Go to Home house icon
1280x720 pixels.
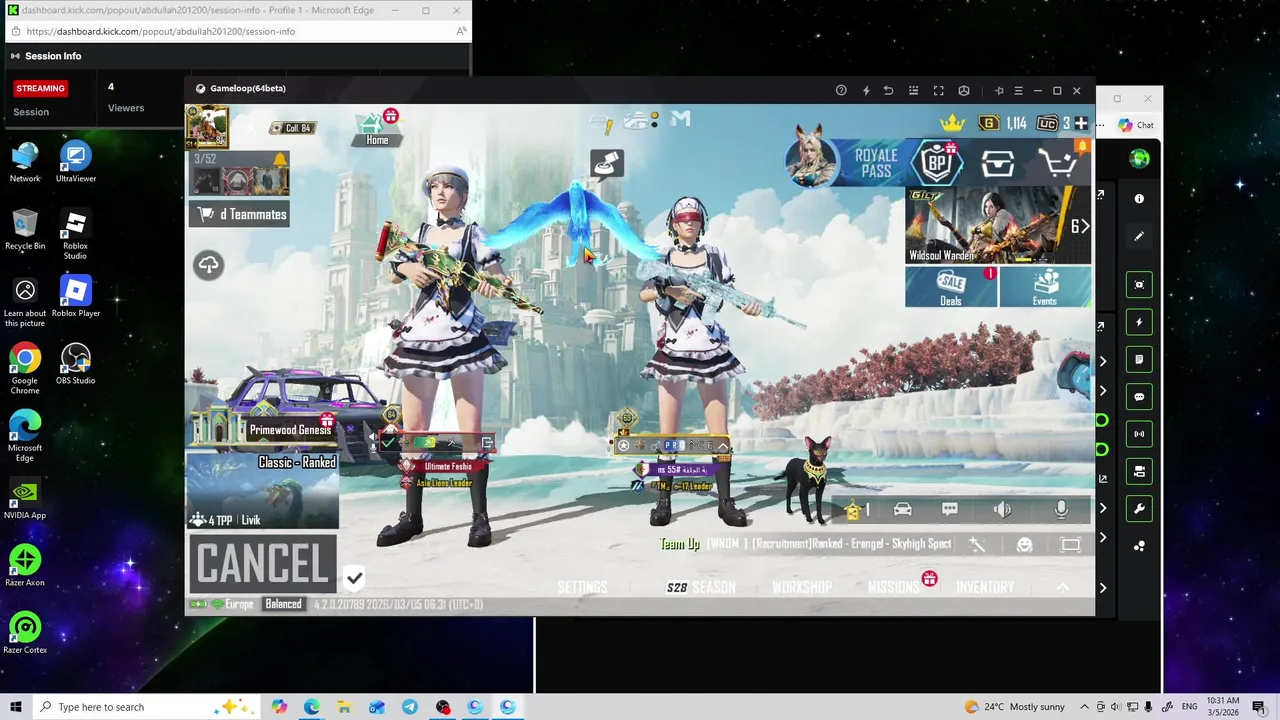377,128
